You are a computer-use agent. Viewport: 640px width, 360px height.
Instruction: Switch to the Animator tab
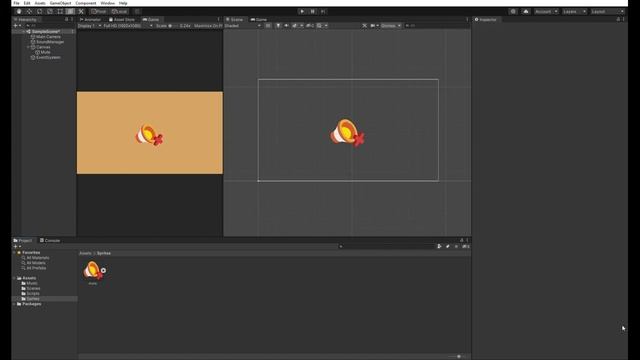coord(91,20)
